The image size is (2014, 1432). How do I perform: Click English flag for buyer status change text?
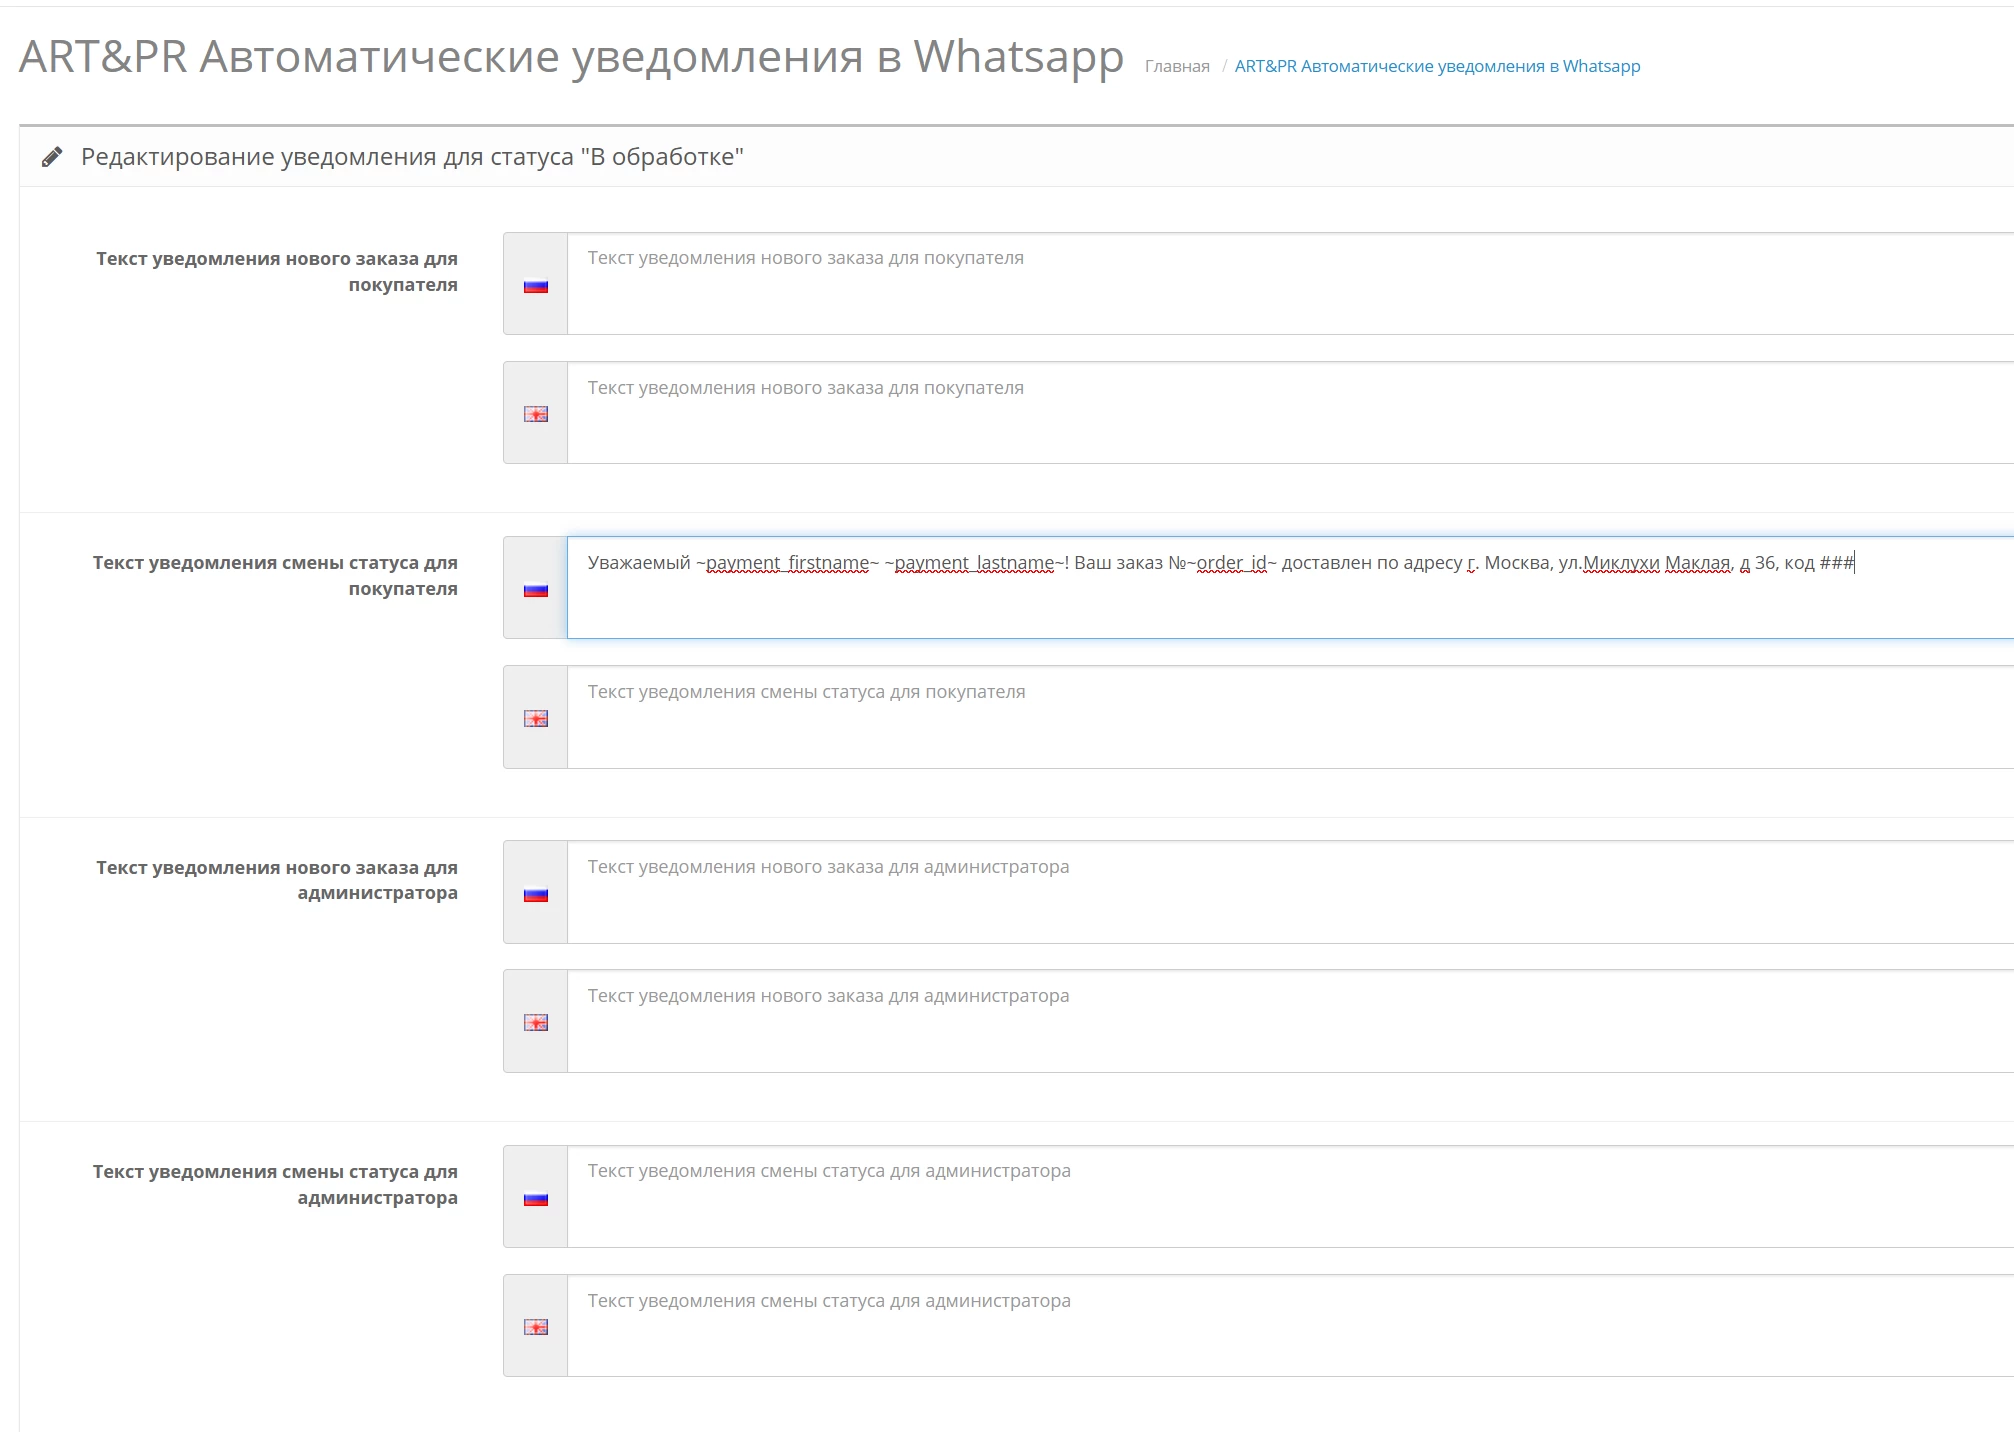pos(536,719)
